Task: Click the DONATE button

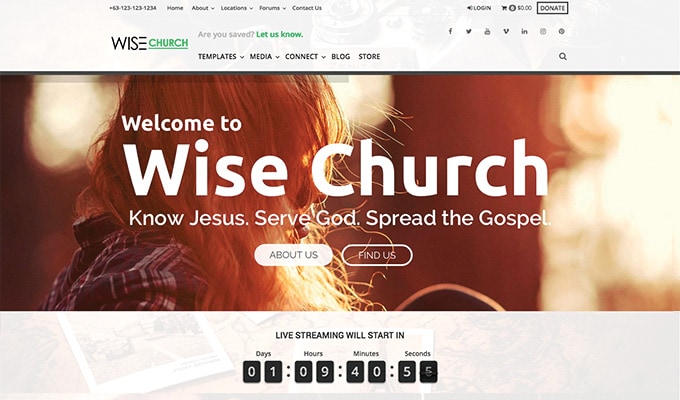Action: (x=552, y=8)
